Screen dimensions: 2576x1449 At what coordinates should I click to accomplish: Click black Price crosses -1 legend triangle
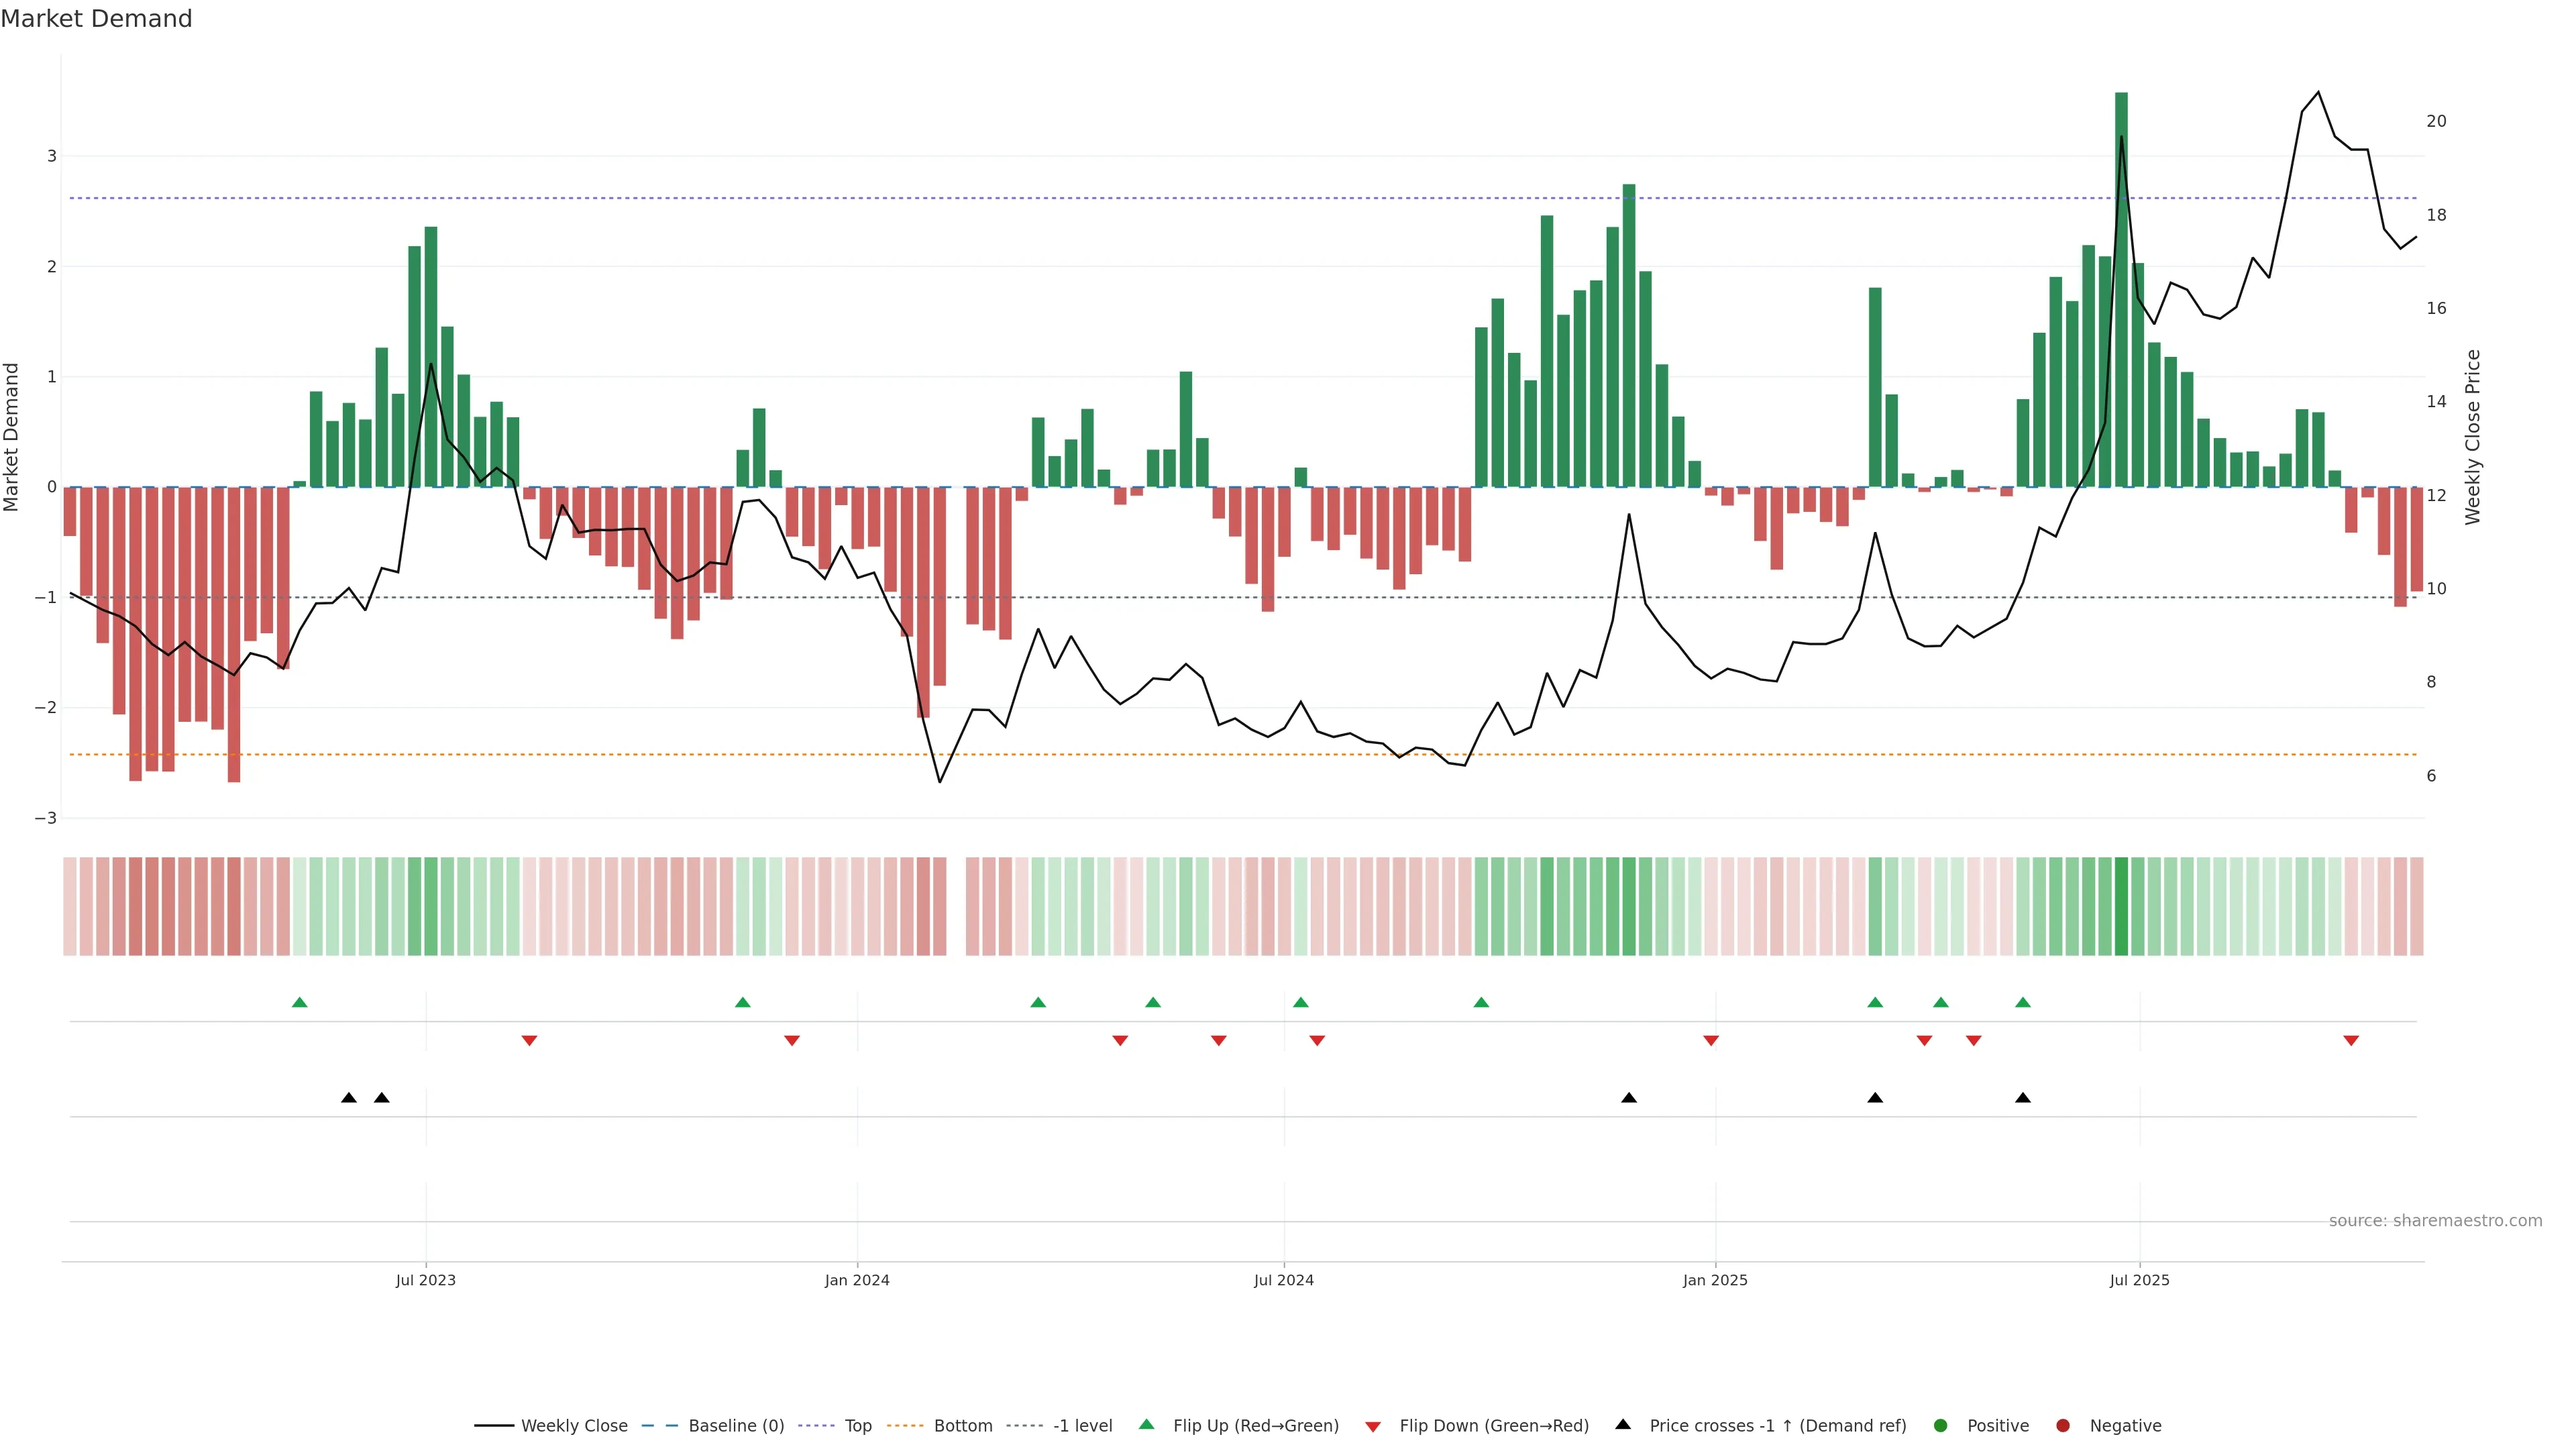[1623, 1424]
